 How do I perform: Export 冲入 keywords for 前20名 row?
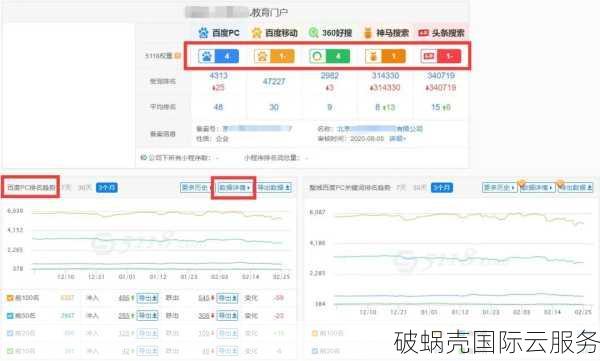(147, 333)
